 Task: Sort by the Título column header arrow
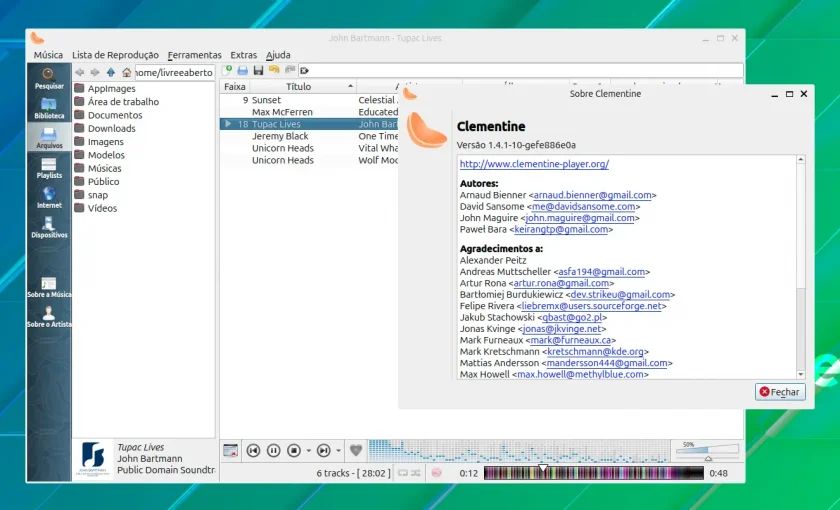click(x=350, y=86)
